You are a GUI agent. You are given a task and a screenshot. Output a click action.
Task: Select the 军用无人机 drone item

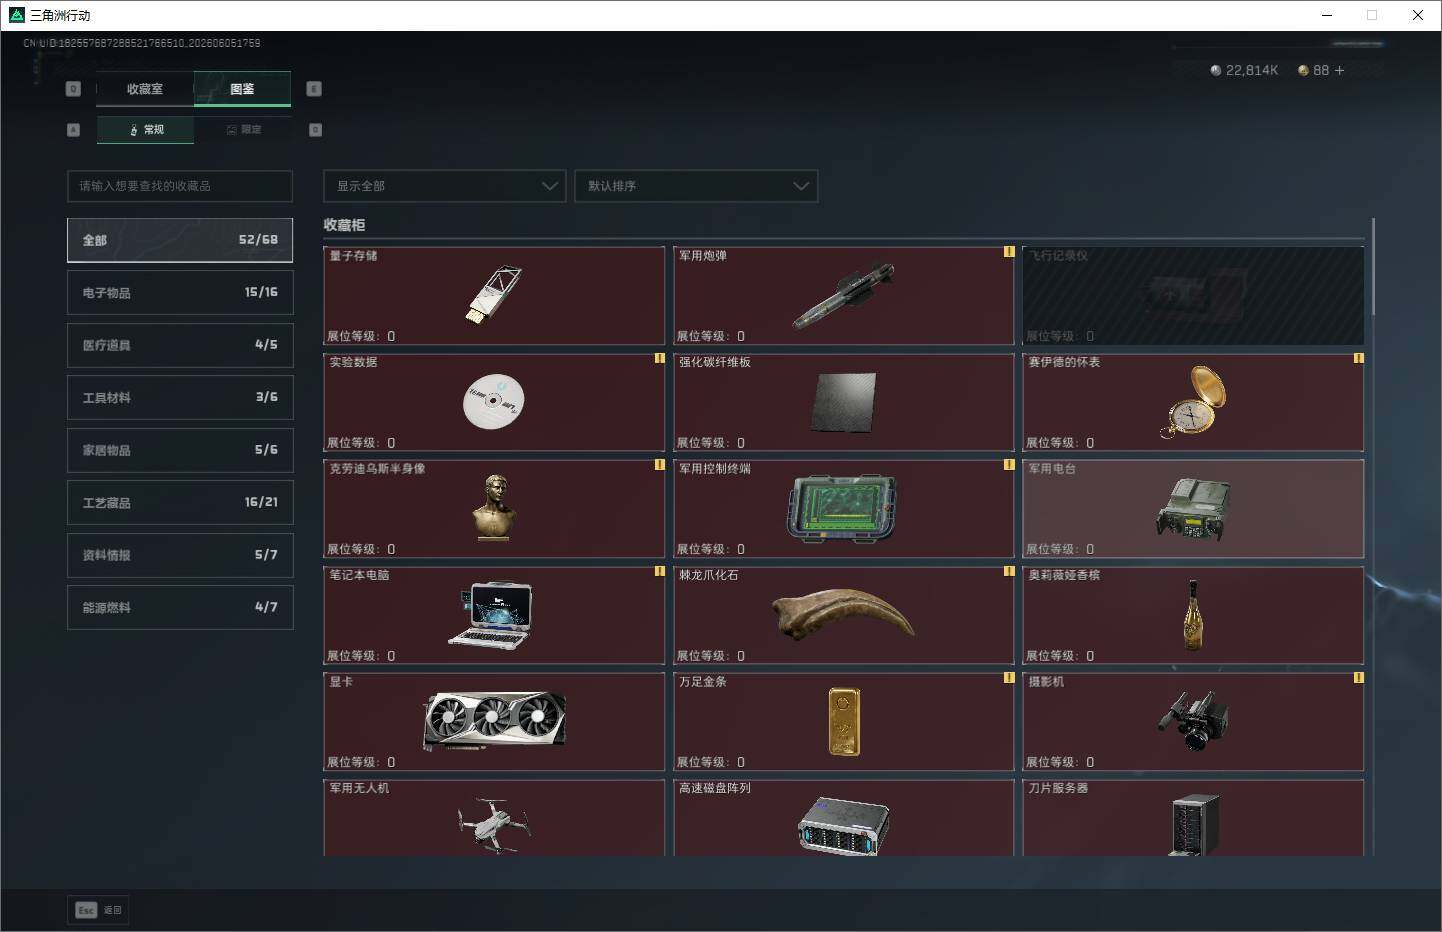click(494, 817)
